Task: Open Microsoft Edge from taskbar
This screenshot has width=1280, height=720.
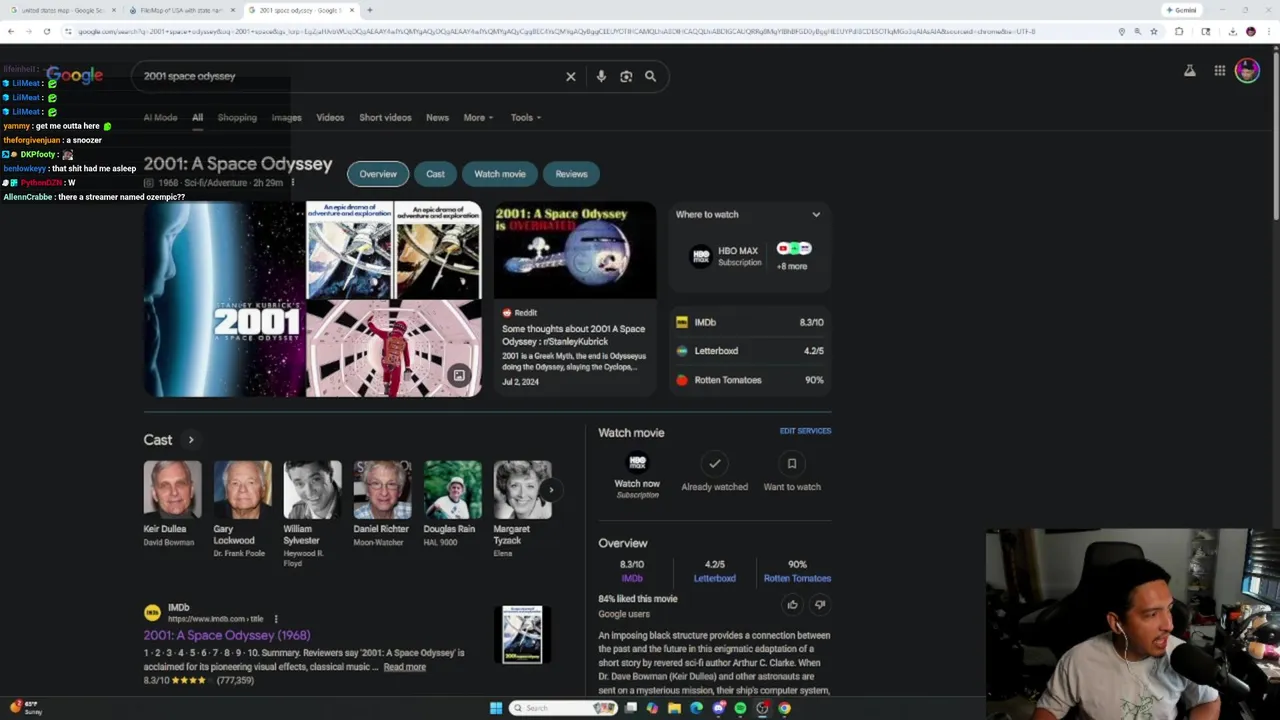Action: click(x=696, y=708)
